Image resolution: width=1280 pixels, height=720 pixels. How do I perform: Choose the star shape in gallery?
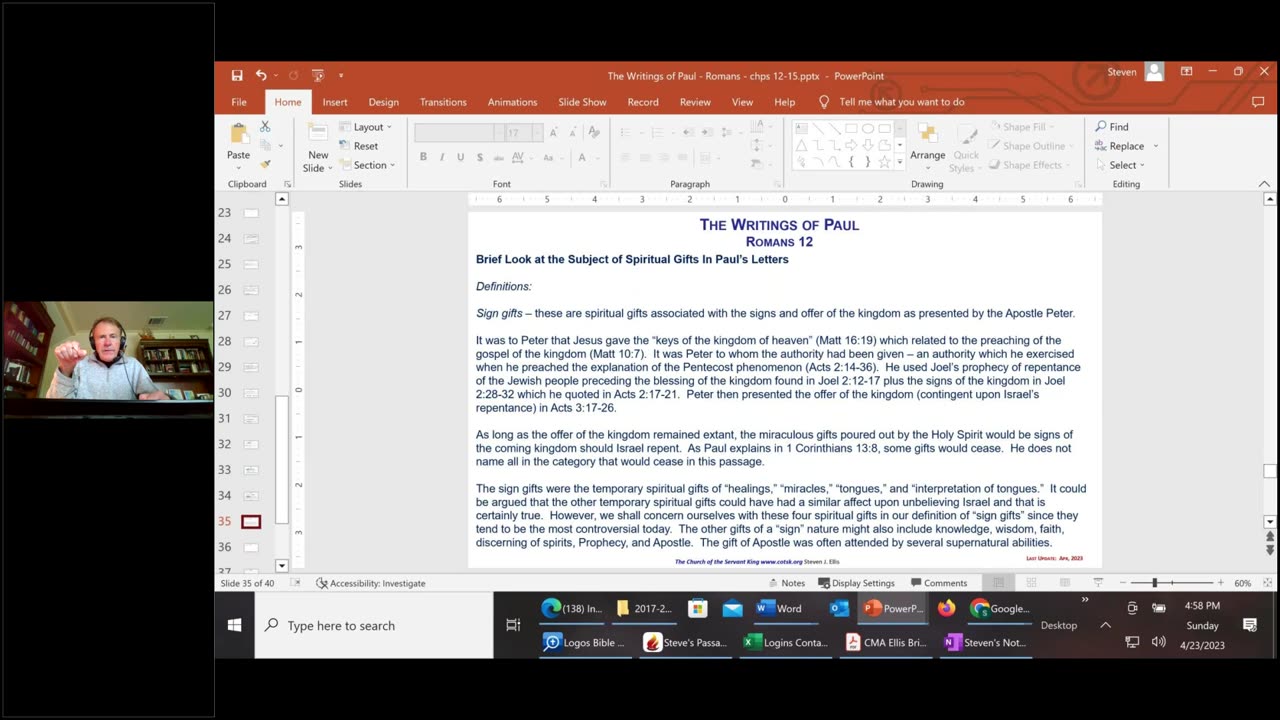tap(884, 162)
